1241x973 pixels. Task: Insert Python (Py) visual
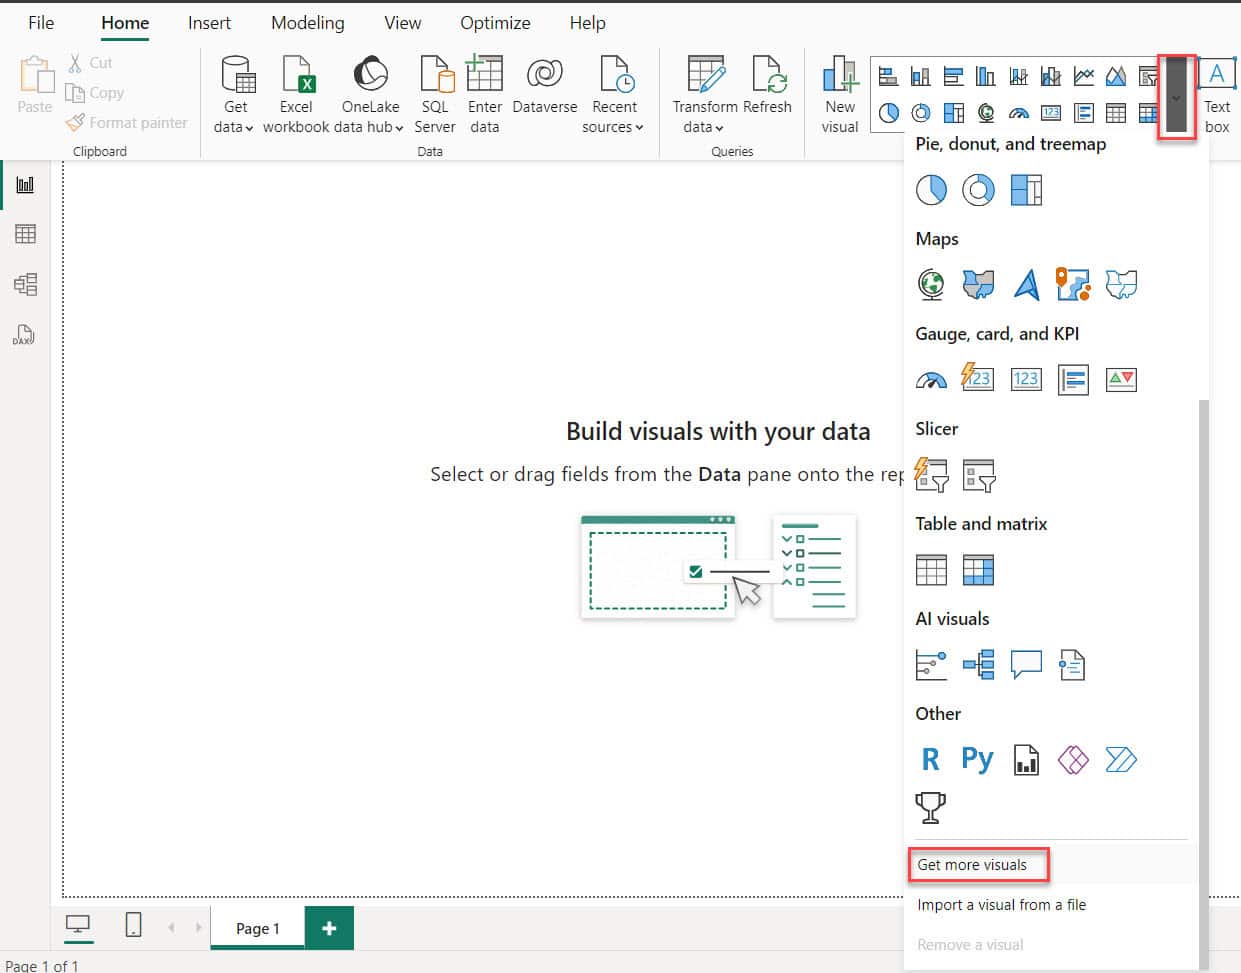(x=978, y=760)
